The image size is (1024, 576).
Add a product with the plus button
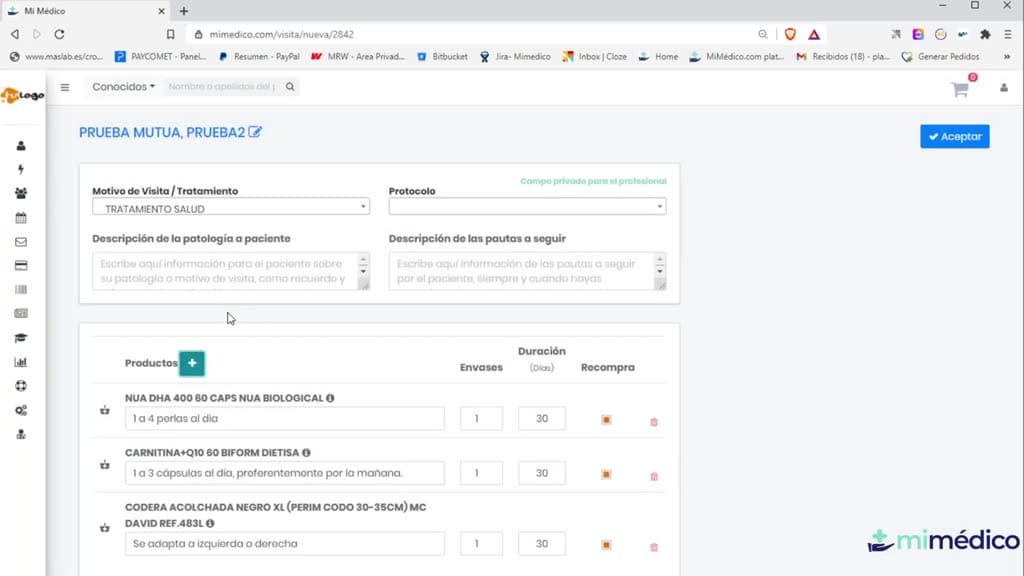tap(192, 363)
